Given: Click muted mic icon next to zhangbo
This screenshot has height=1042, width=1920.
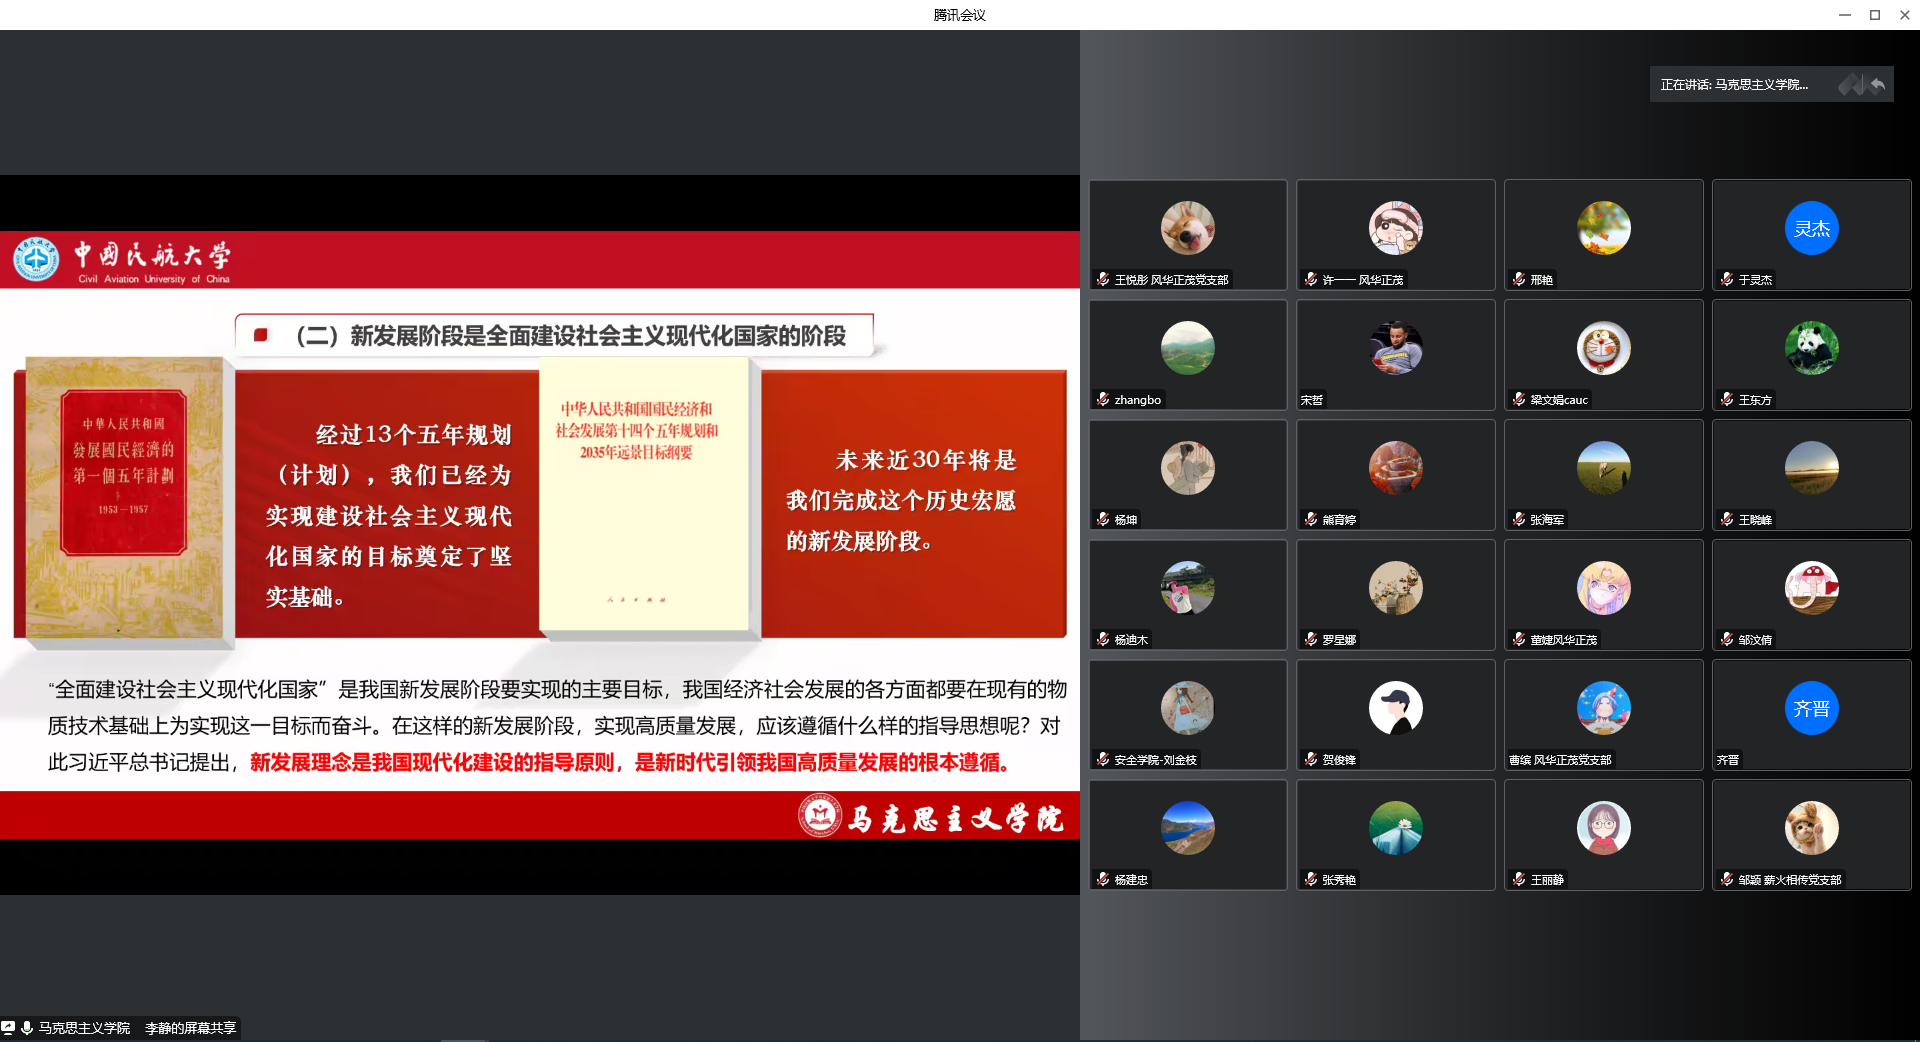Looking at the screenshot, I should pyautogui.click(x=1103, y=399).
